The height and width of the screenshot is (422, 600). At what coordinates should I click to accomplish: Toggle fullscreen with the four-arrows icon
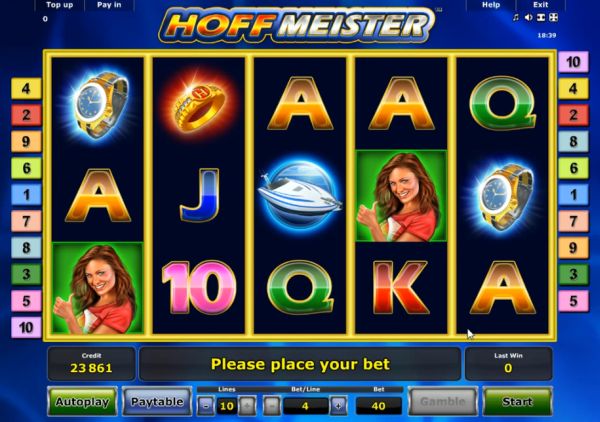[x=553, y=17]
